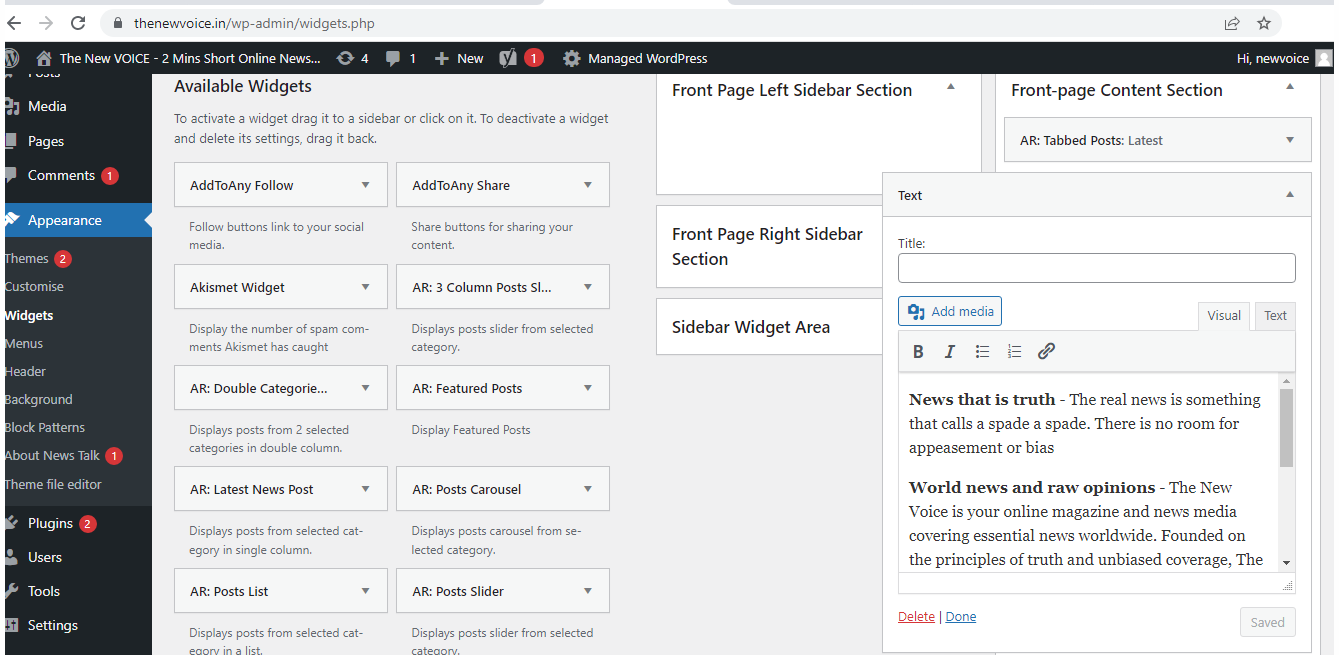
Task: Open the WordPress logo menu
Action: tap(11, 58)
